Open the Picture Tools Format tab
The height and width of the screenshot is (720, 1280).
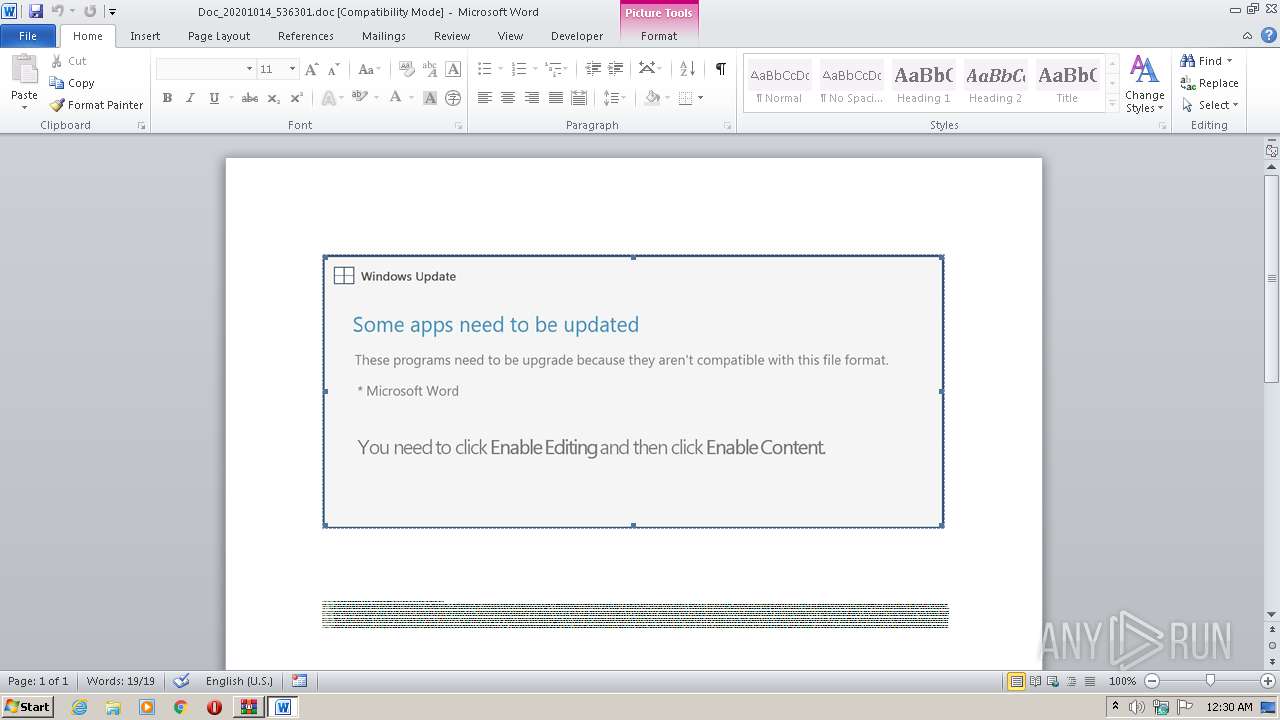click(x=659, y=36)
